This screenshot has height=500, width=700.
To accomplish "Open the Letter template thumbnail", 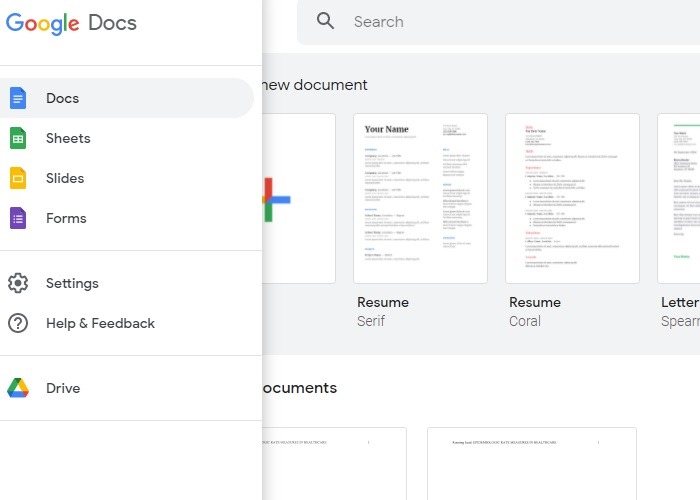I will pos(679,199).
